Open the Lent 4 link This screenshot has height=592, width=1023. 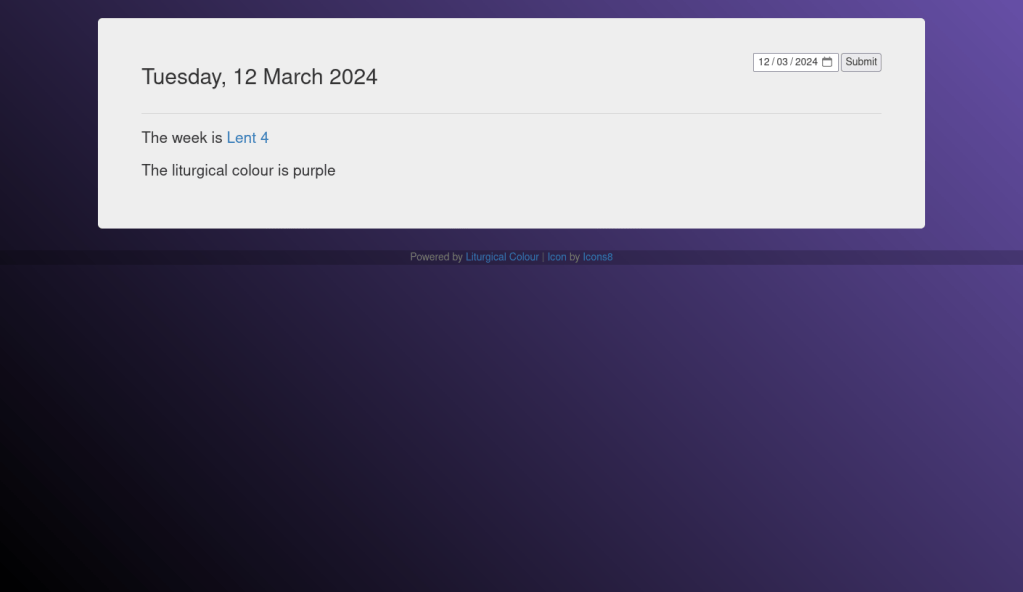[247, 138]
